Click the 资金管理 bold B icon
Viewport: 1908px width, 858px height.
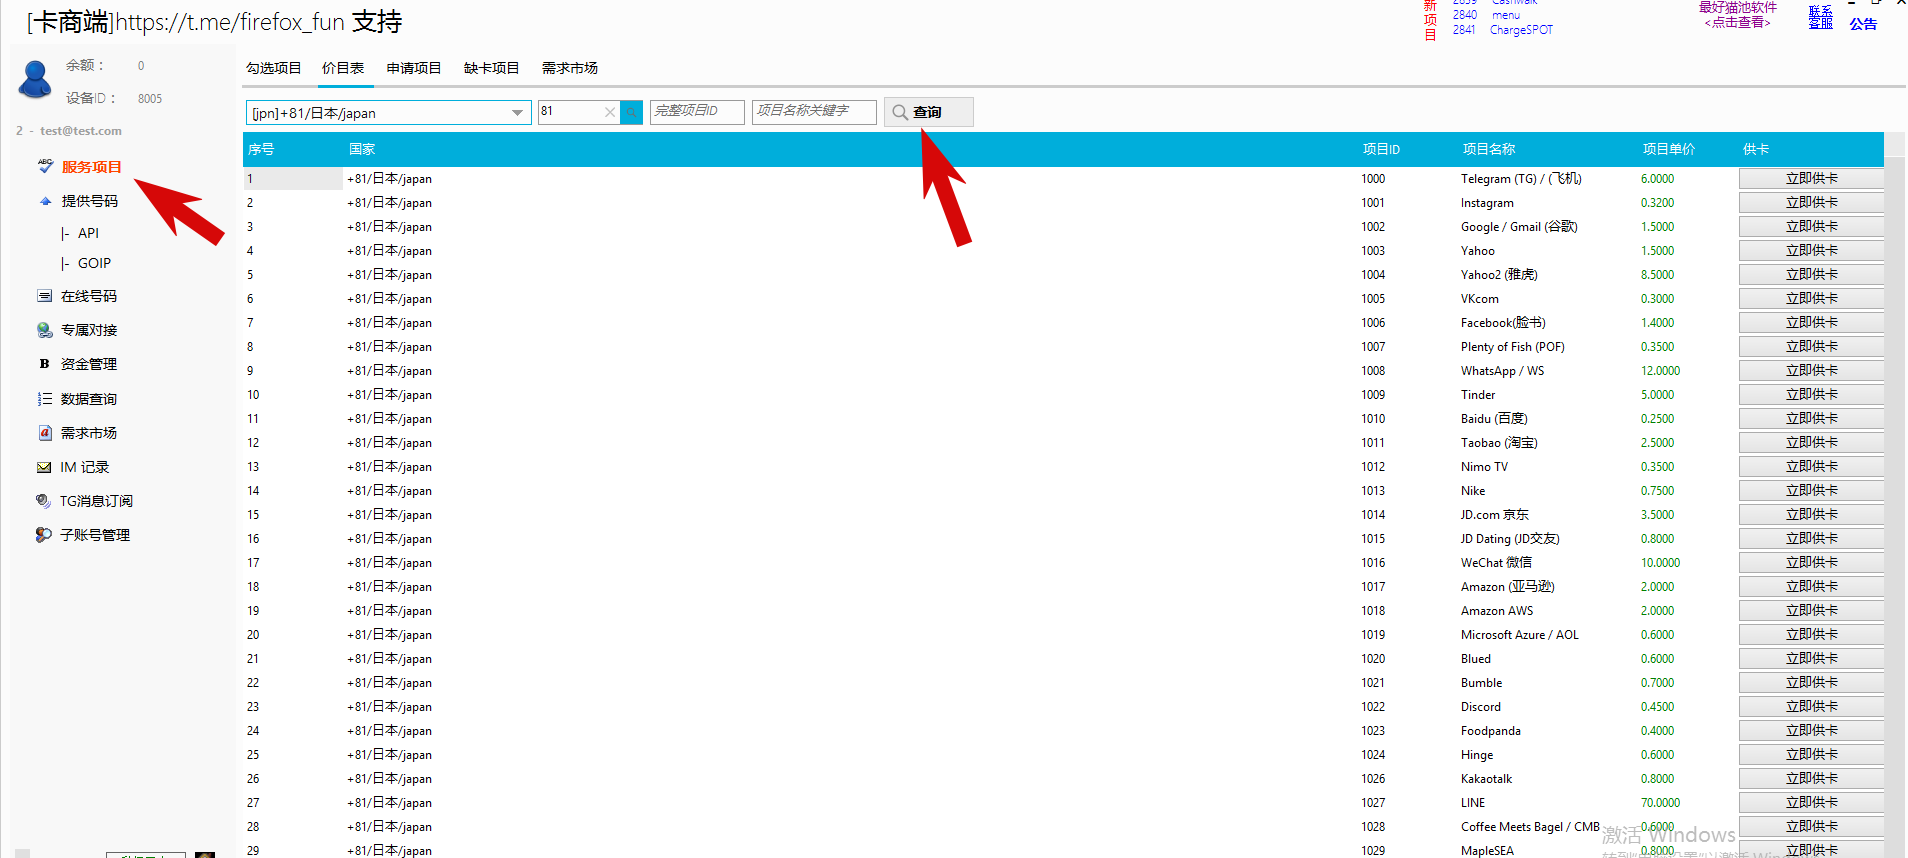pos(44,364)
